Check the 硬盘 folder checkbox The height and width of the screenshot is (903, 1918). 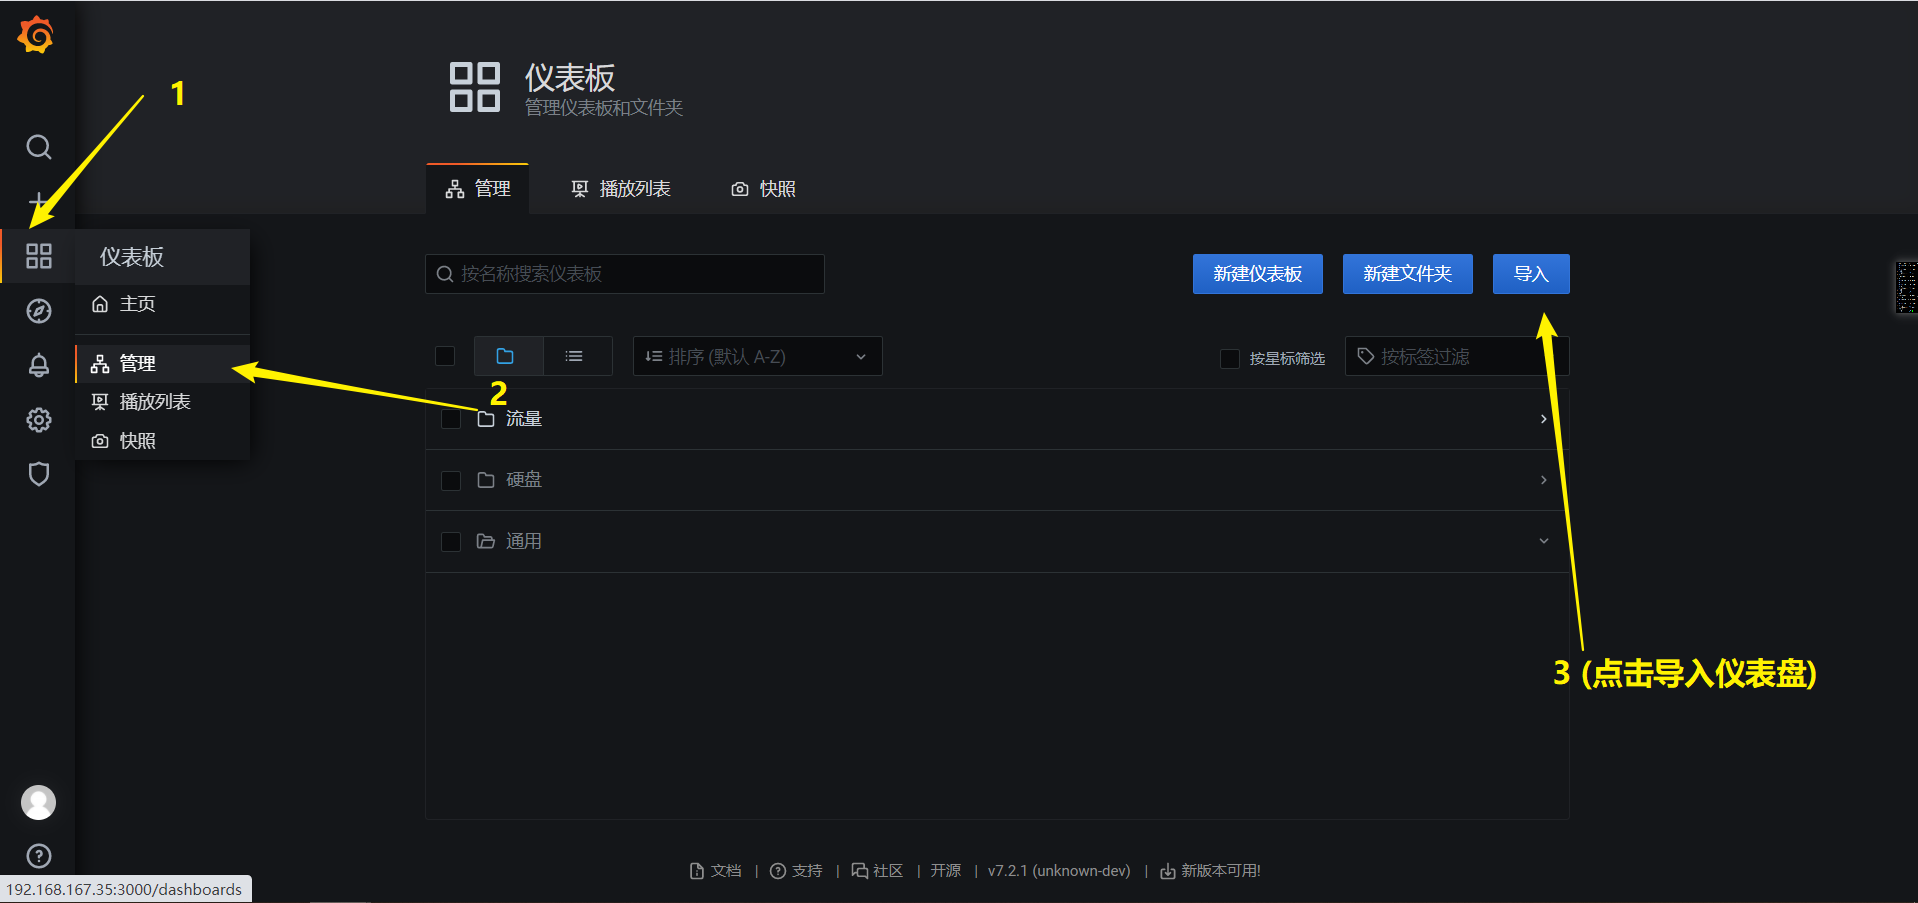click(x=451, y=481)
